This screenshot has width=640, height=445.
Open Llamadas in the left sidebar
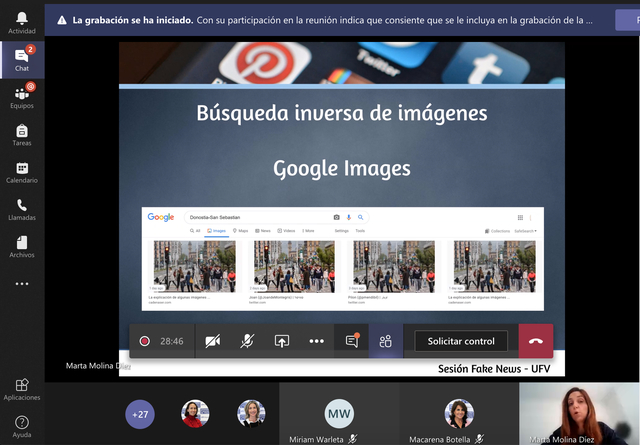(22, 209)
